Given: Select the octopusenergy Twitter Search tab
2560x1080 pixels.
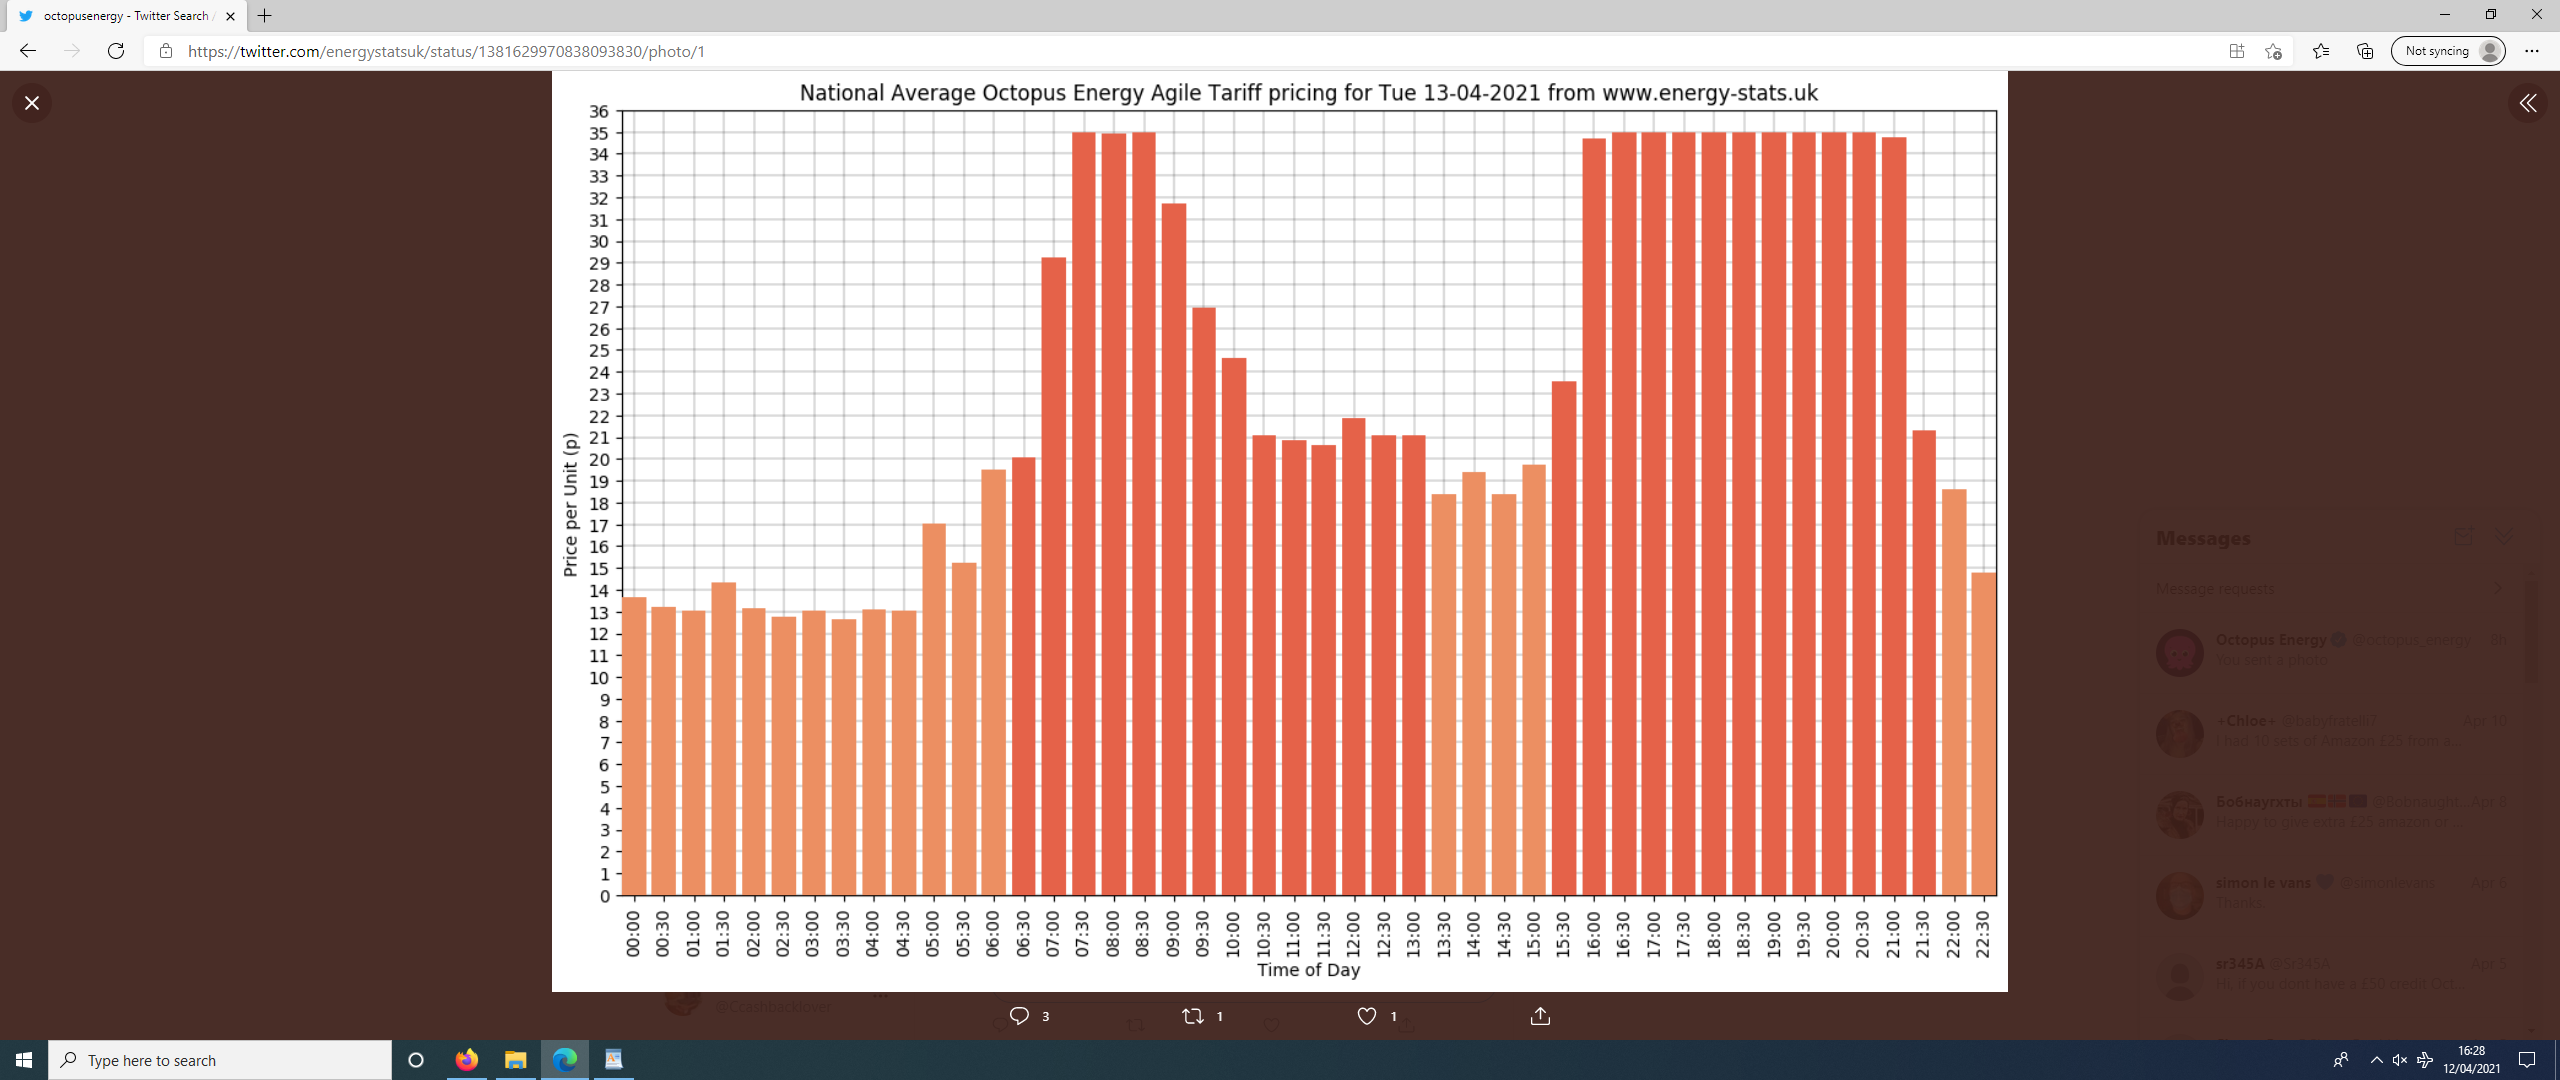Looking at the screenshot, I should click(x=125, y=16).
